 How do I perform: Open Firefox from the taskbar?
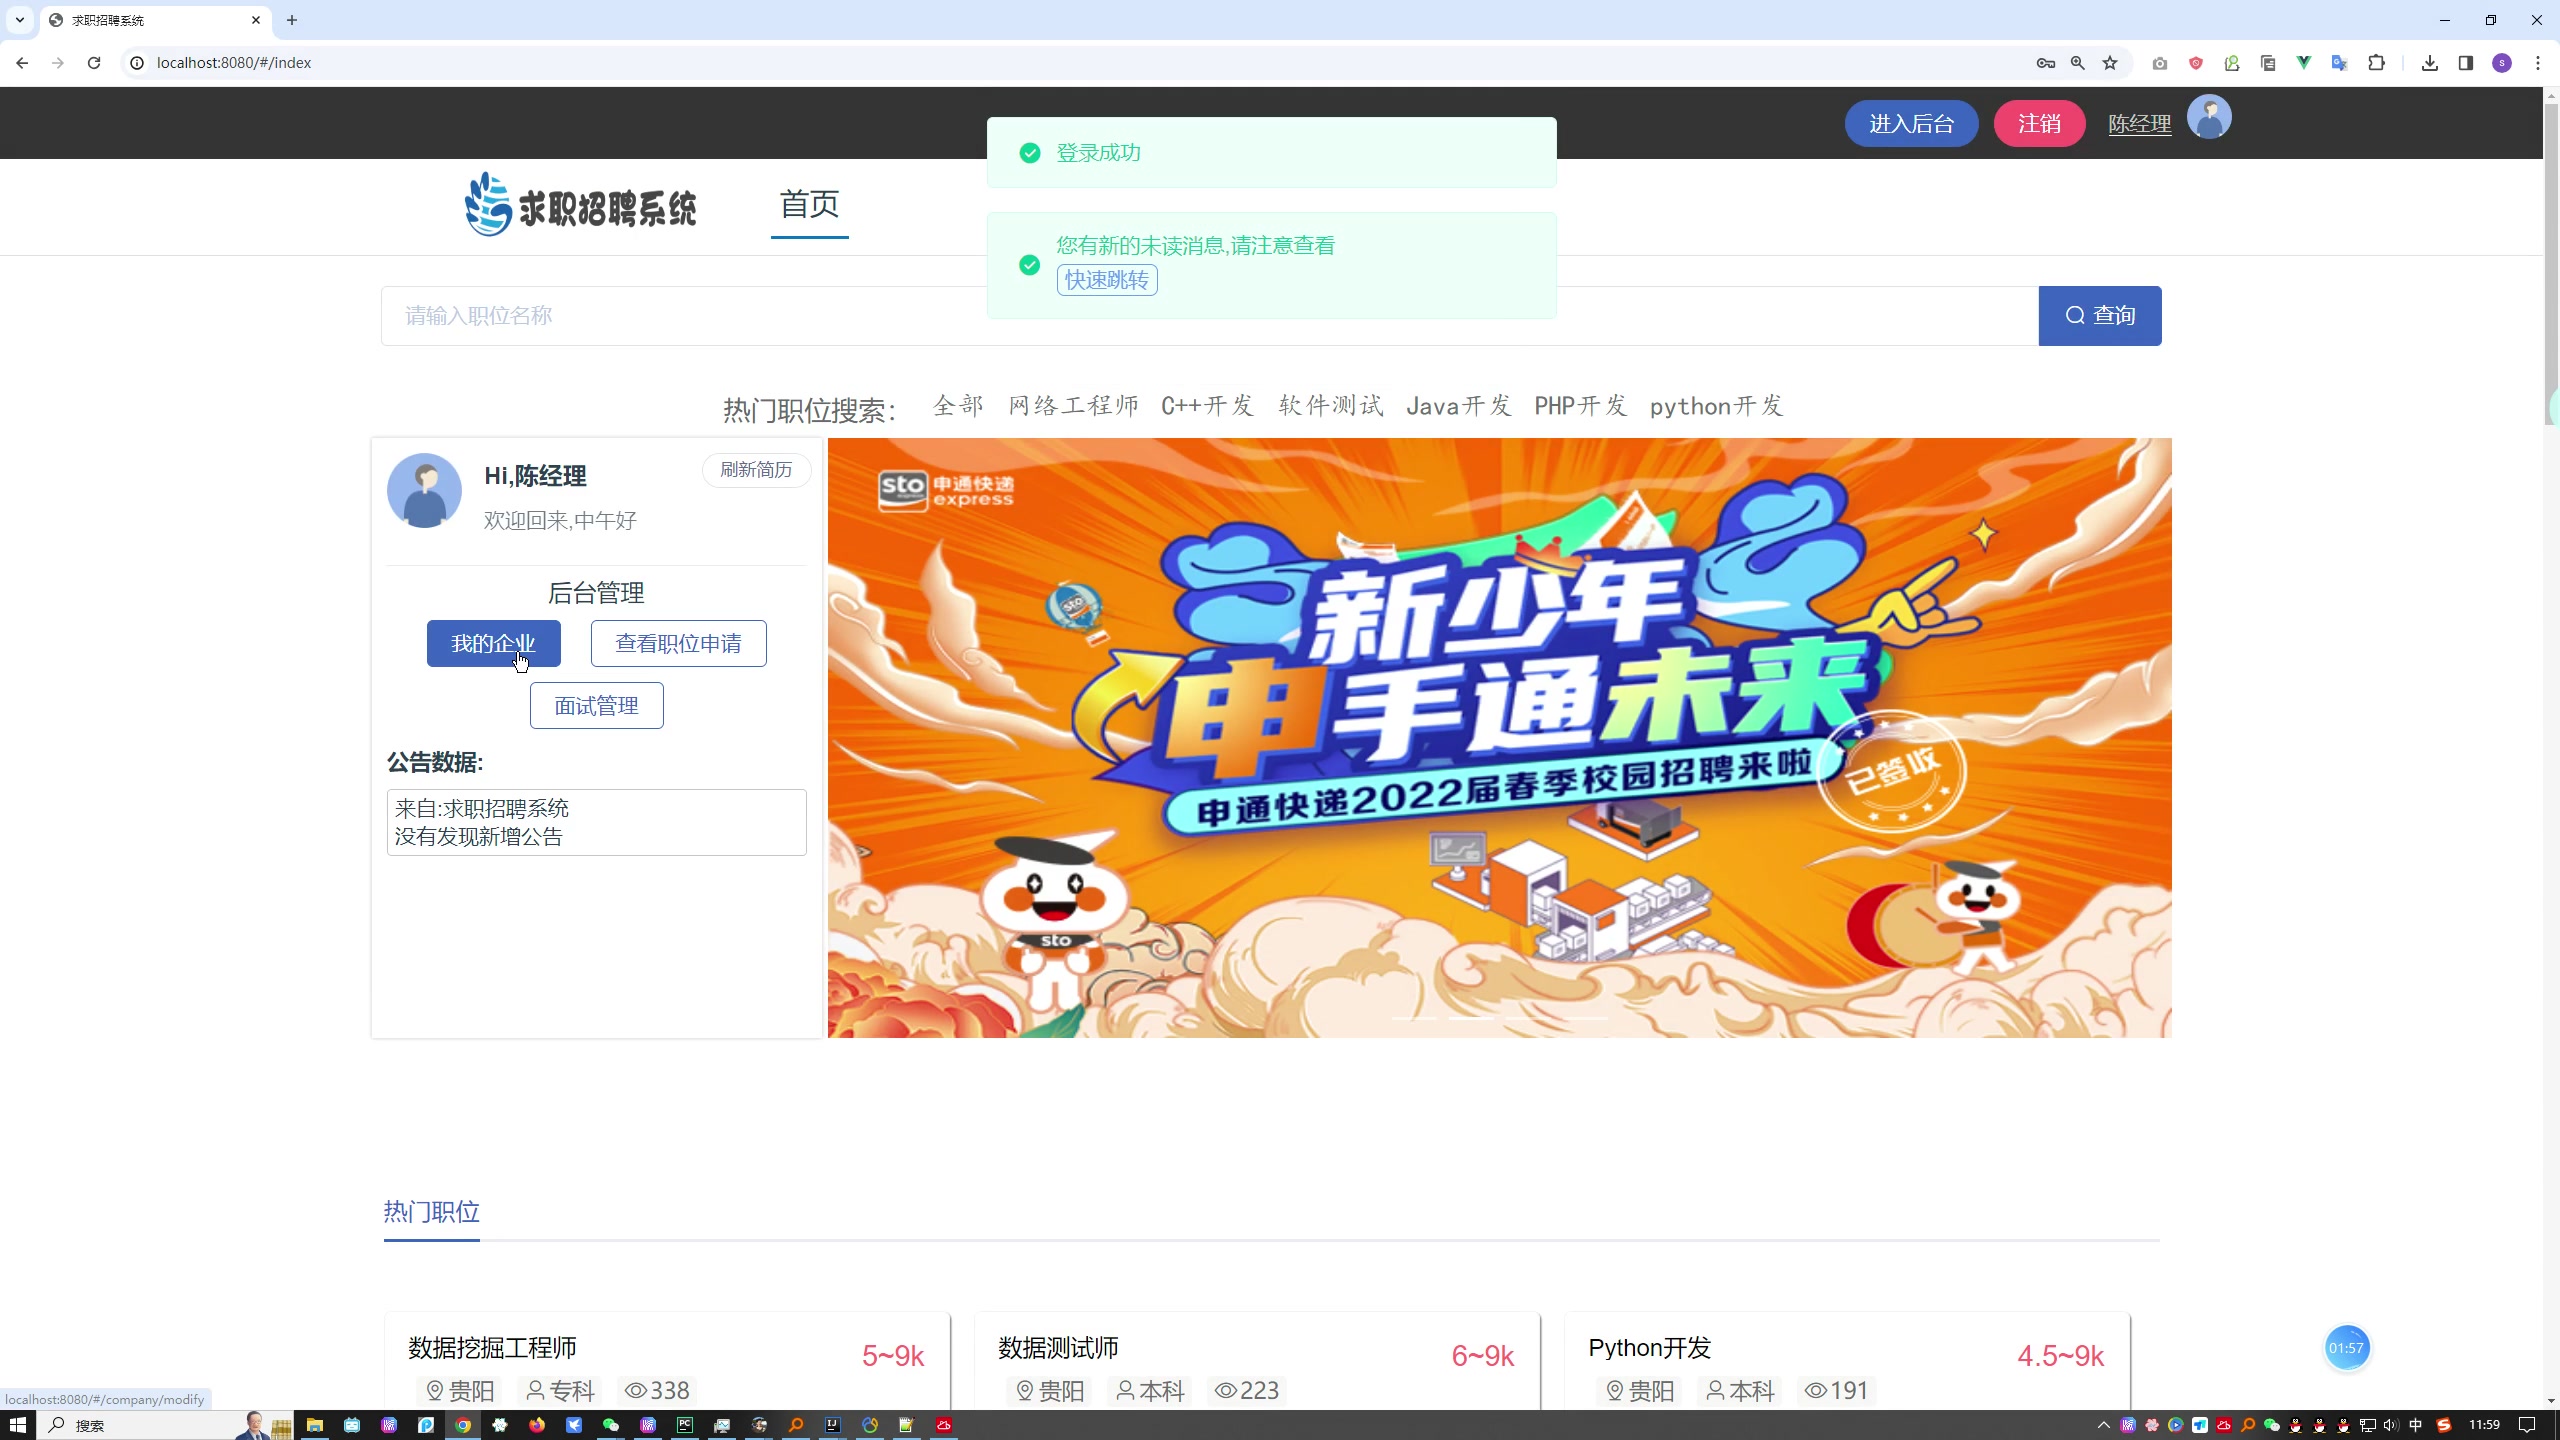pos(537,1425)
